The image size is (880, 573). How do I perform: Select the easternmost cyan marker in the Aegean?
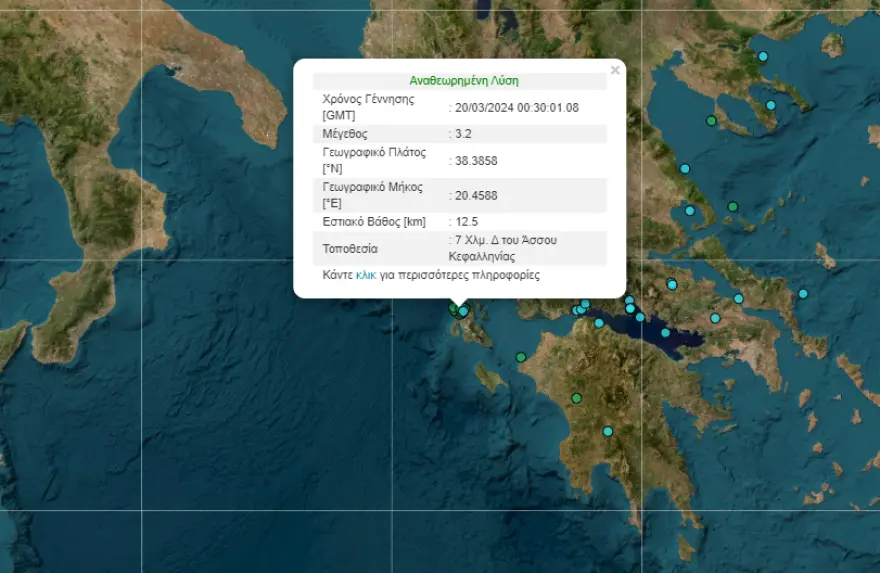[802, 294]
